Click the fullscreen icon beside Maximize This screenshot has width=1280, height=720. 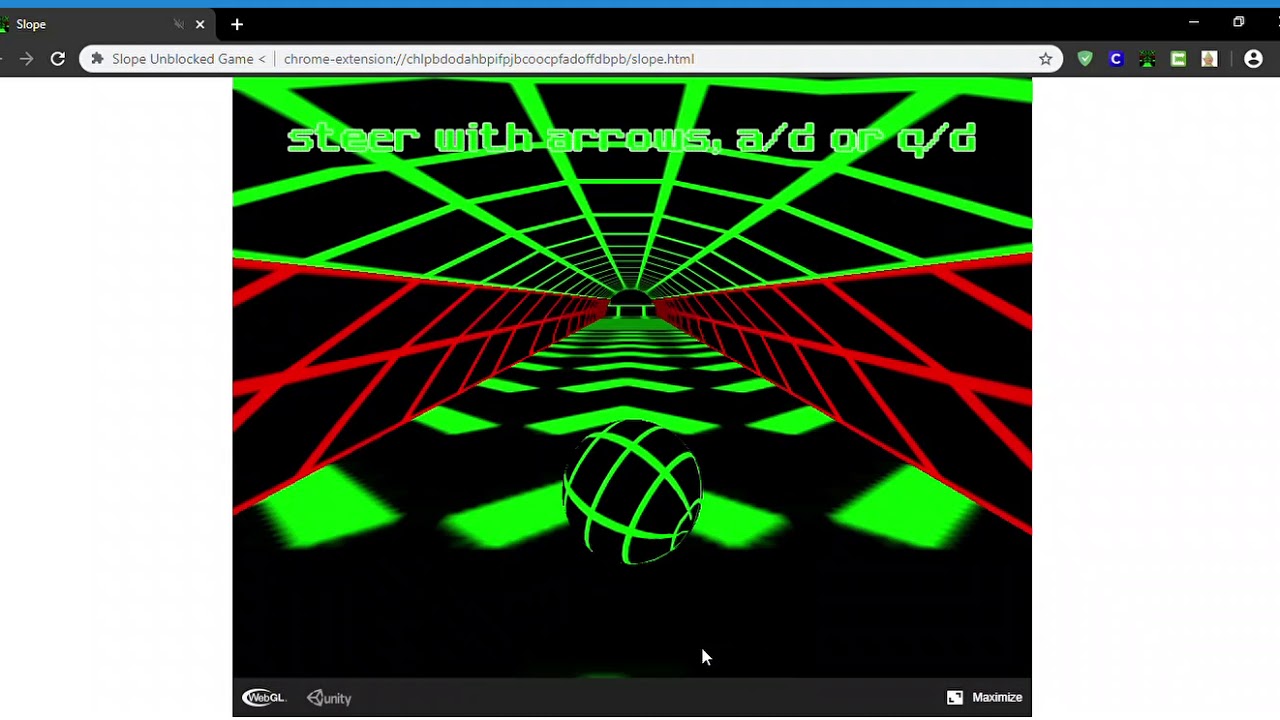[x=955, y=697]
